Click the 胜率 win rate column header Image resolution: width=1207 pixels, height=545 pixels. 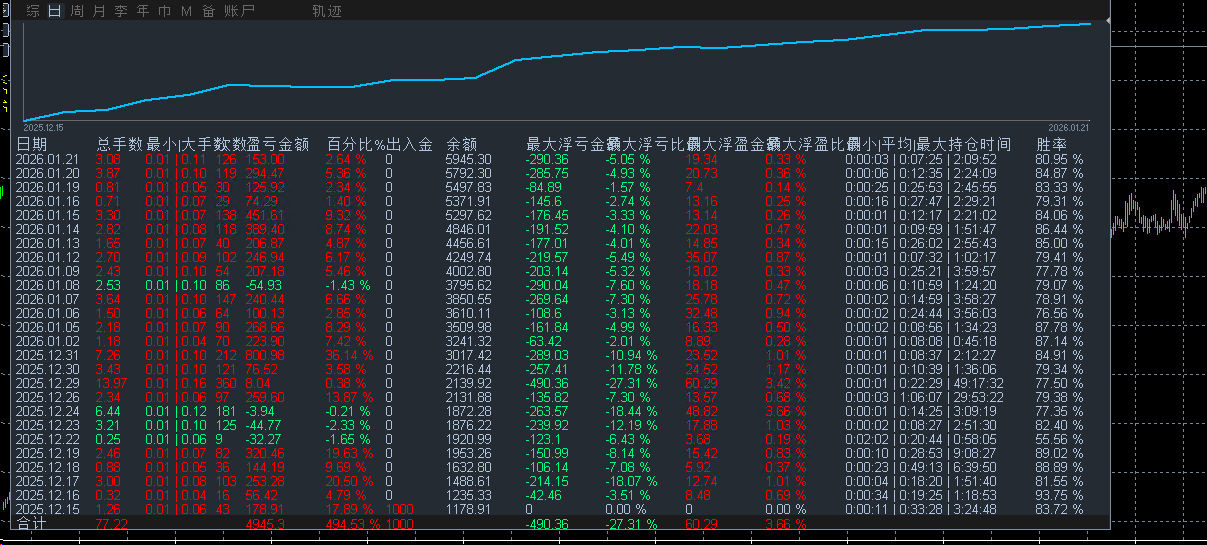coord(1051,145)
